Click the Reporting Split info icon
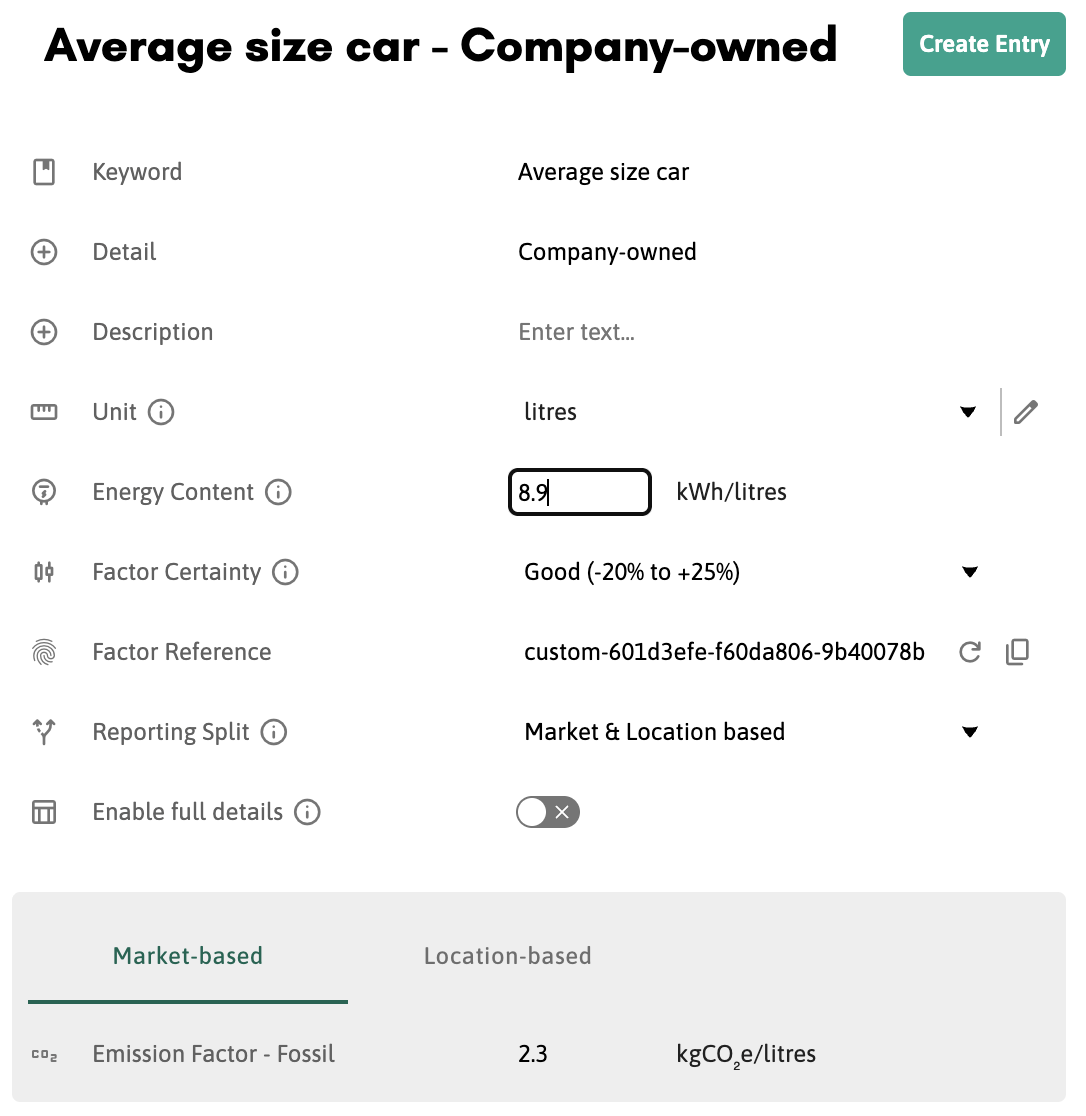 click(273, 732)
